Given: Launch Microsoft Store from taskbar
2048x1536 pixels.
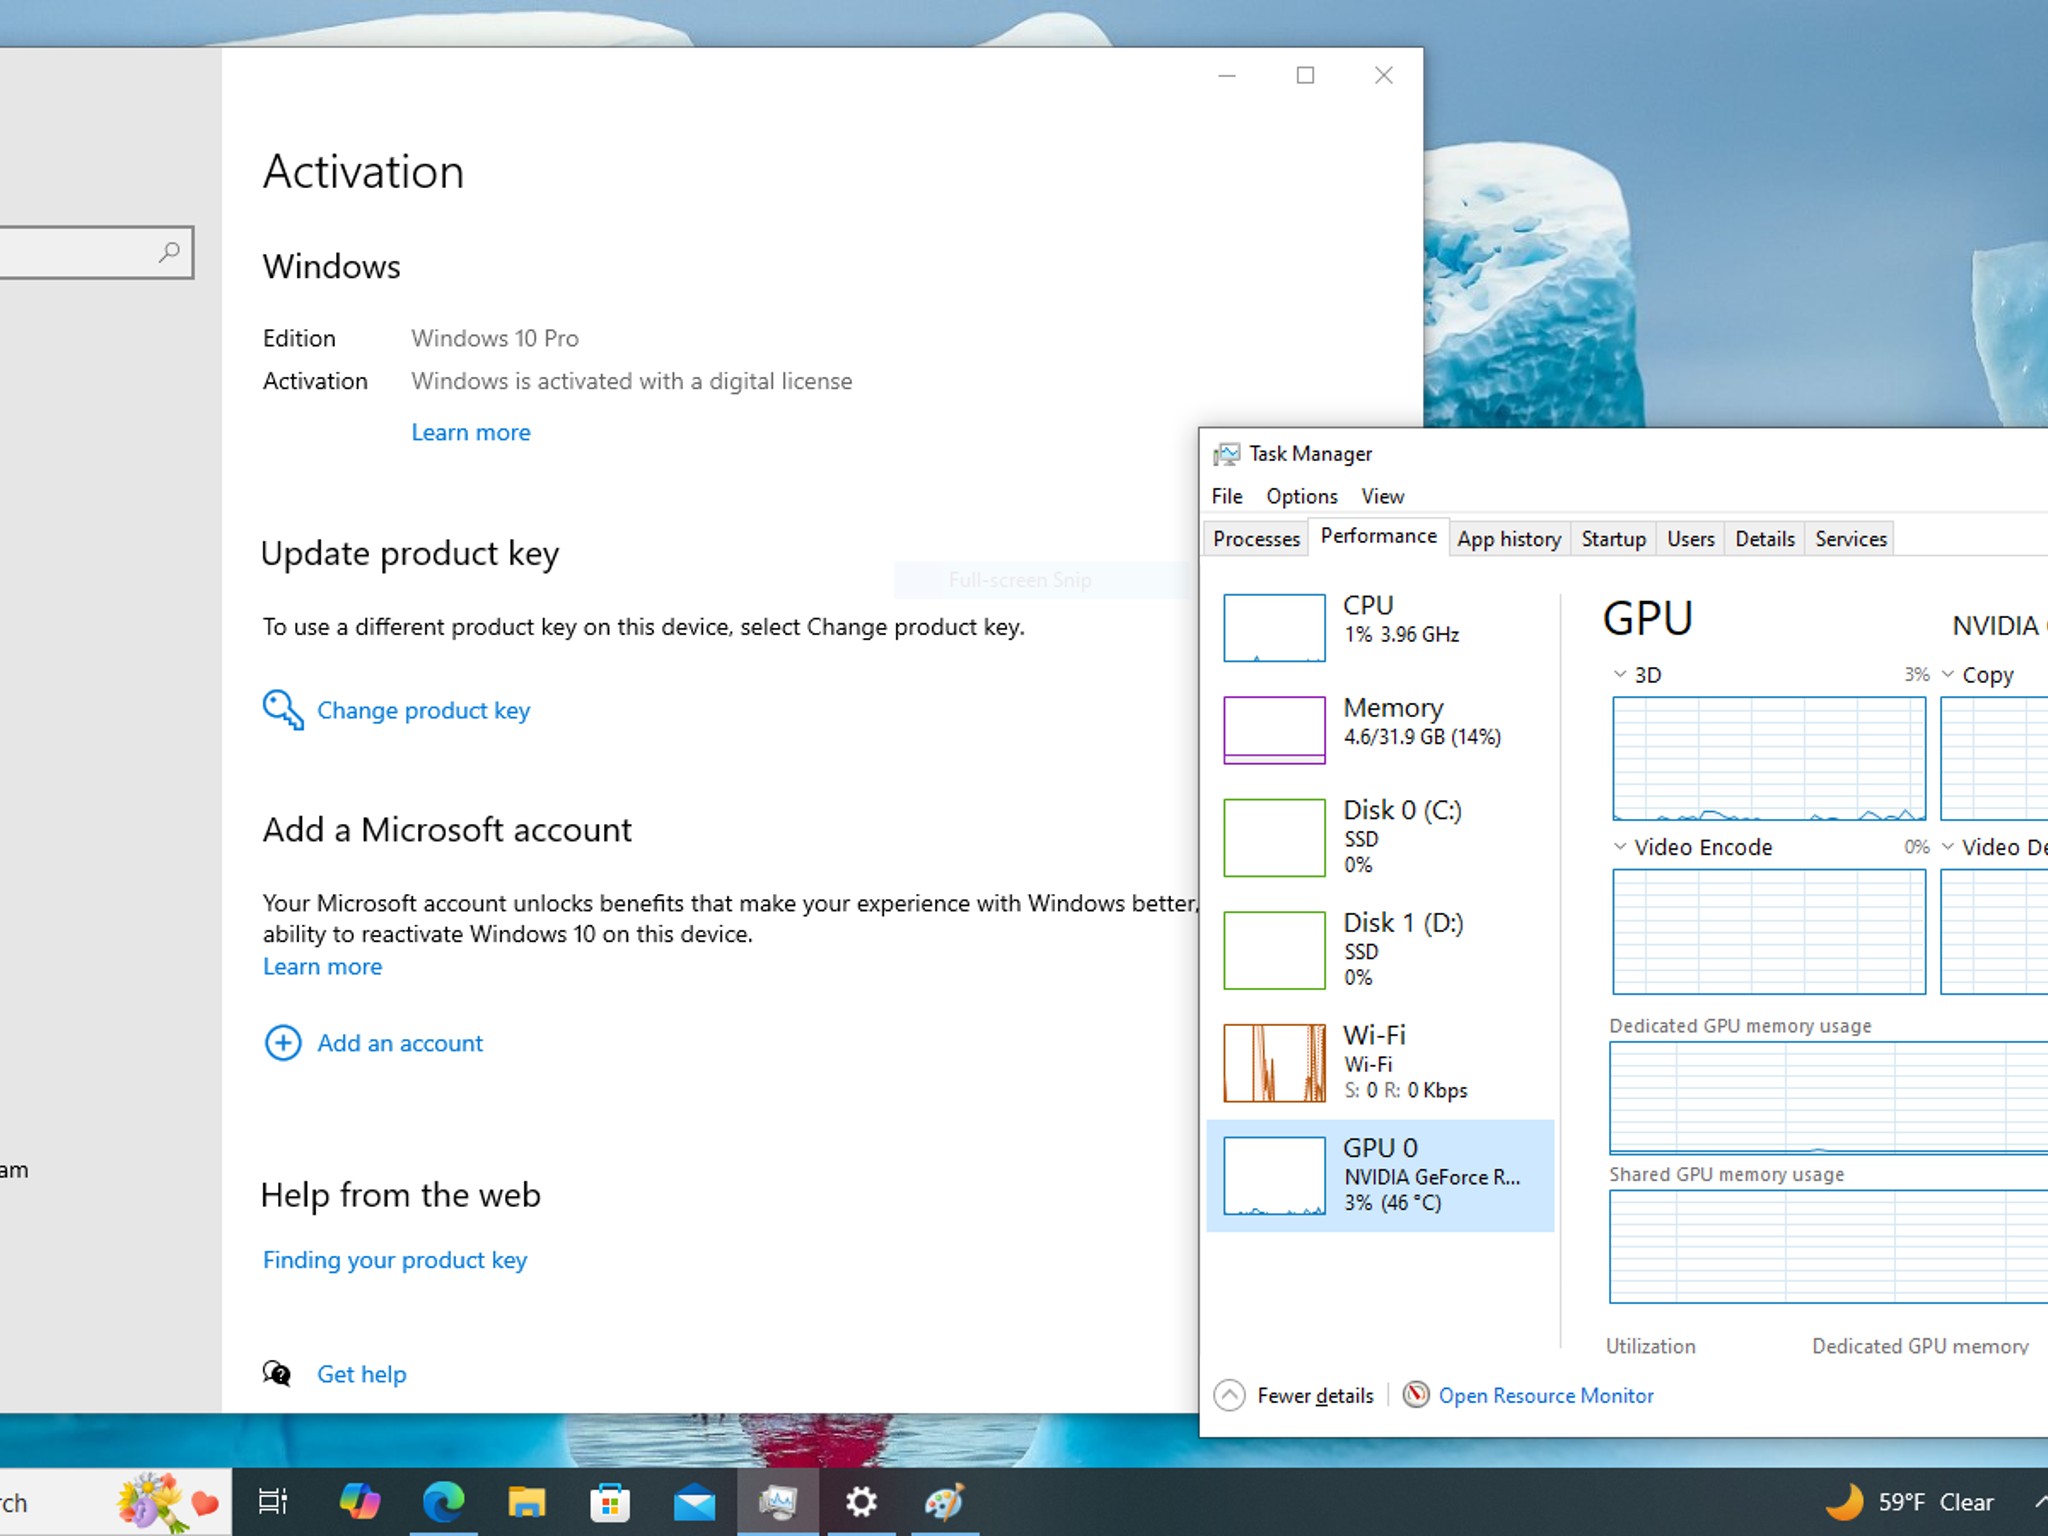Looking at the screenshot, I should pos(610,1502).
